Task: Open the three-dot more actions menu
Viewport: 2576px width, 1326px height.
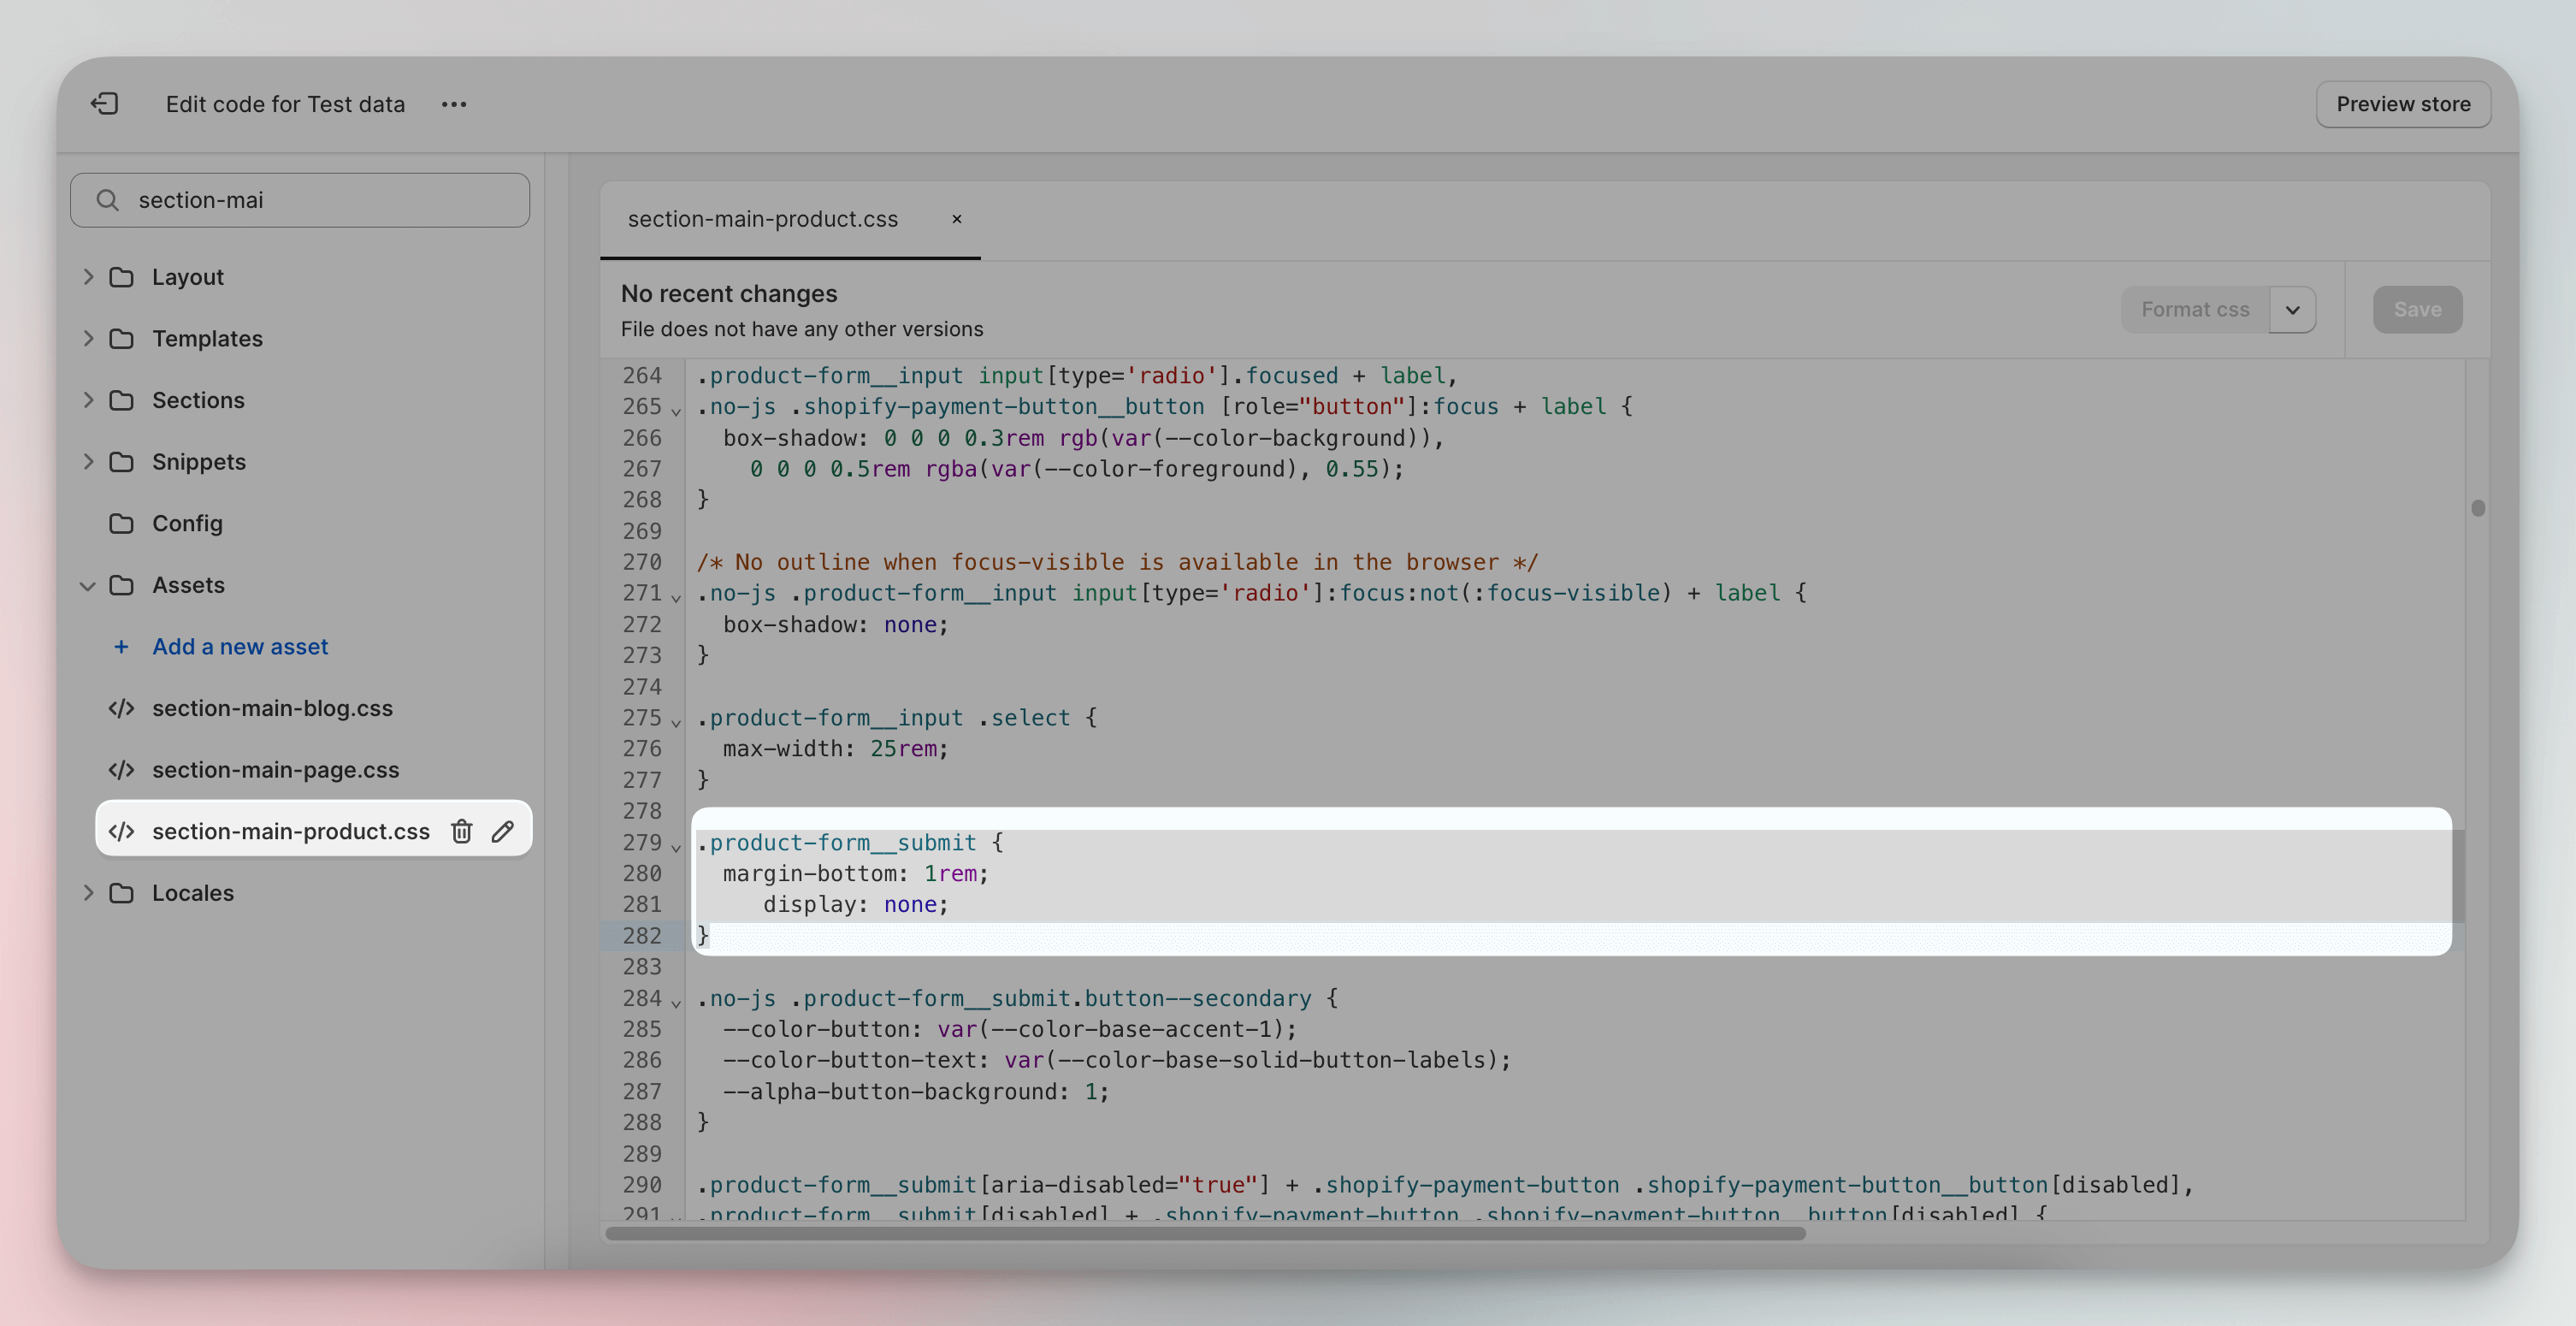Action: click(454, 104)
